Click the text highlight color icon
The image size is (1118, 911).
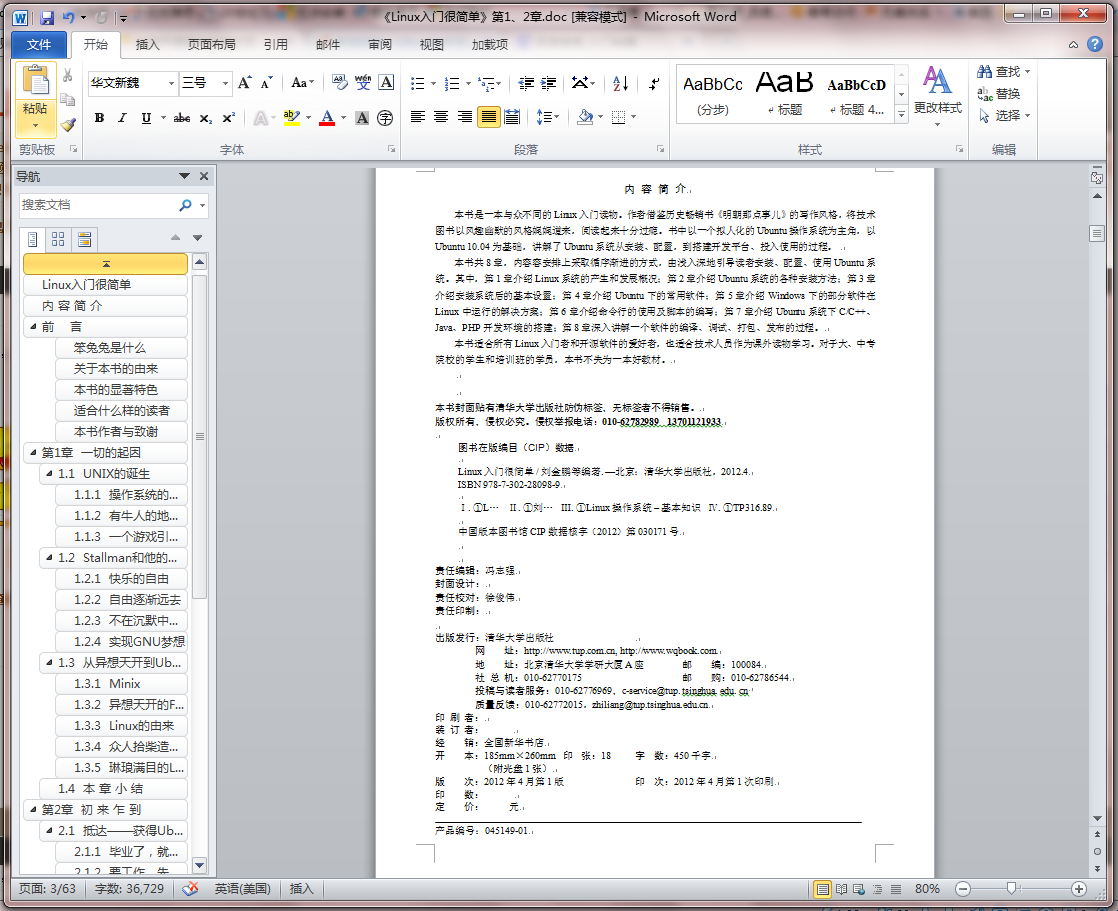(291, 118)
